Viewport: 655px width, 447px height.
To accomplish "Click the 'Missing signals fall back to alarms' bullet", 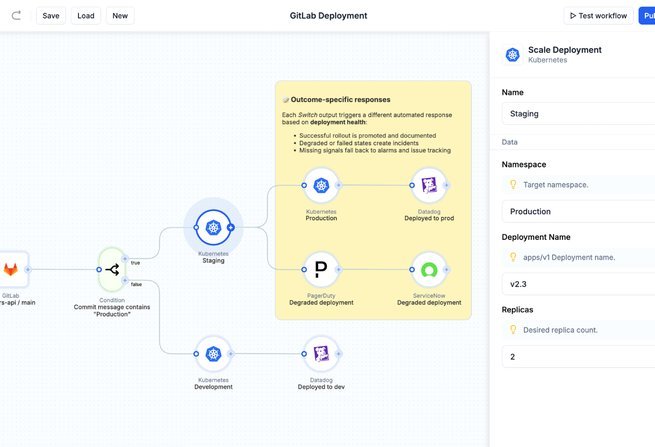I will tap(375, 150).
